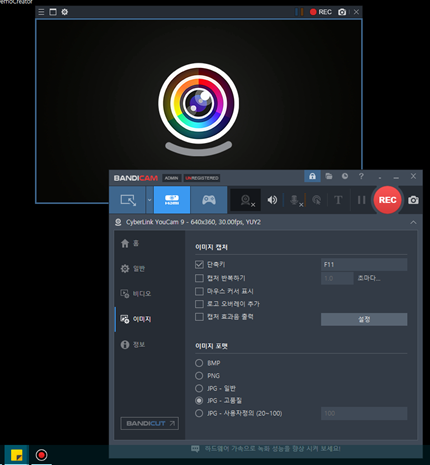430x465 pixels.
Task: Toggle the webcam overlay icon
Action: pyautogui.click(x=247, y=200)
